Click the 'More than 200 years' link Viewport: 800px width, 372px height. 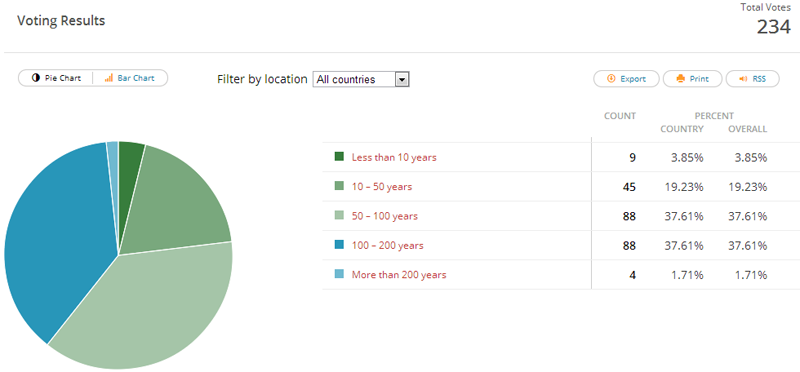399,275
